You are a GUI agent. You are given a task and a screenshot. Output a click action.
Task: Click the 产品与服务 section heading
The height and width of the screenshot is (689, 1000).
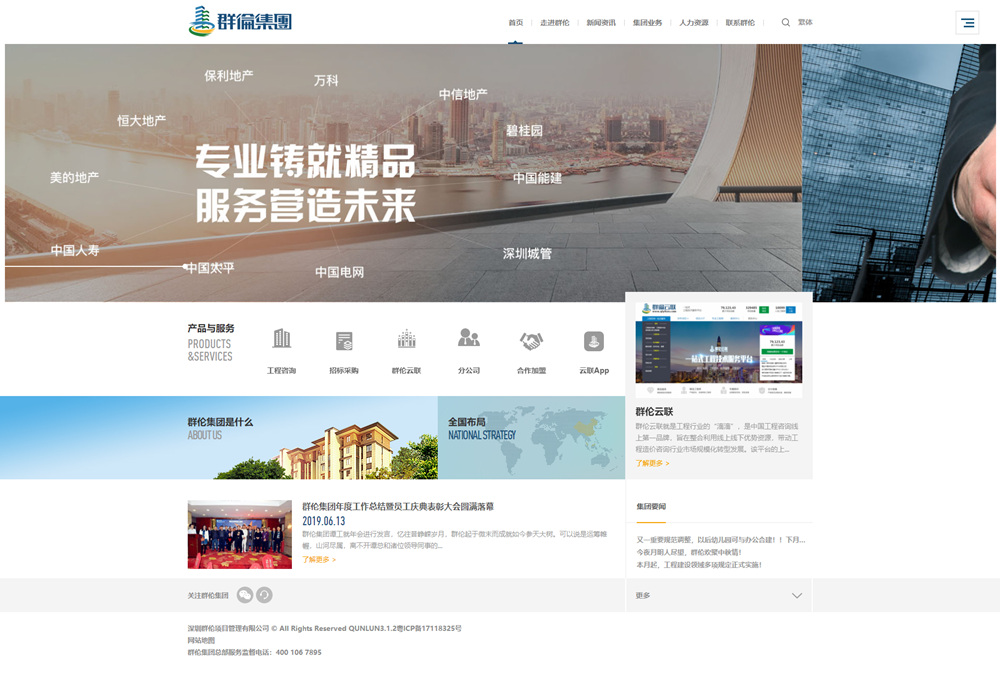click(x=211, y=329)
